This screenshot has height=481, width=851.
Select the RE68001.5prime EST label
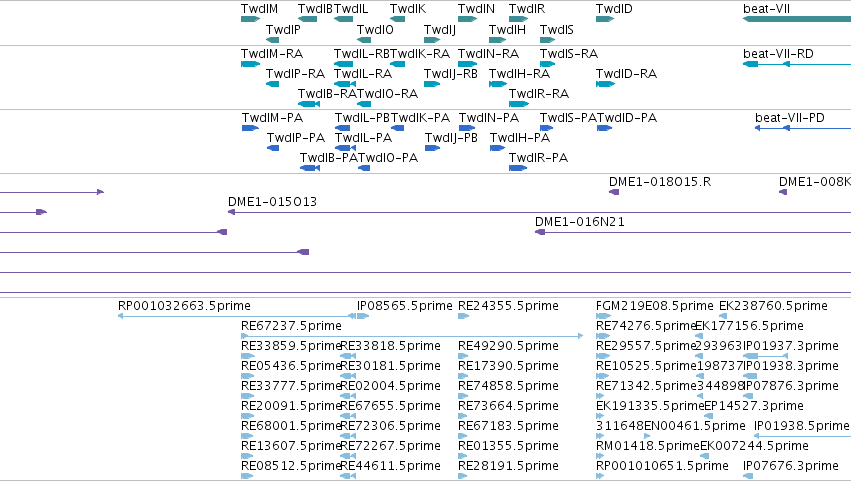coord(291,427)
